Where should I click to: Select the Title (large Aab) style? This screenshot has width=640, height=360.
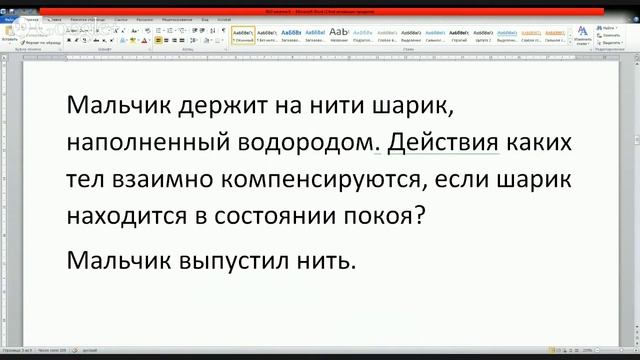click(339, 35)
